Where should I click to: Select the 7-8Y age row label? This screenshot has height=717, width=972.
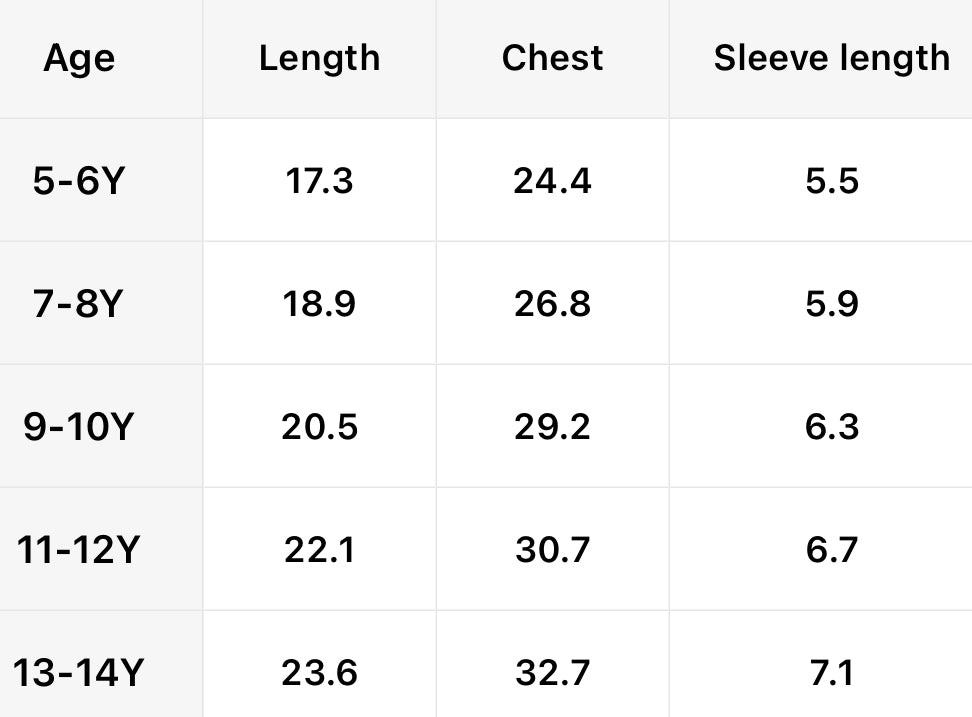tap(77, 304)
